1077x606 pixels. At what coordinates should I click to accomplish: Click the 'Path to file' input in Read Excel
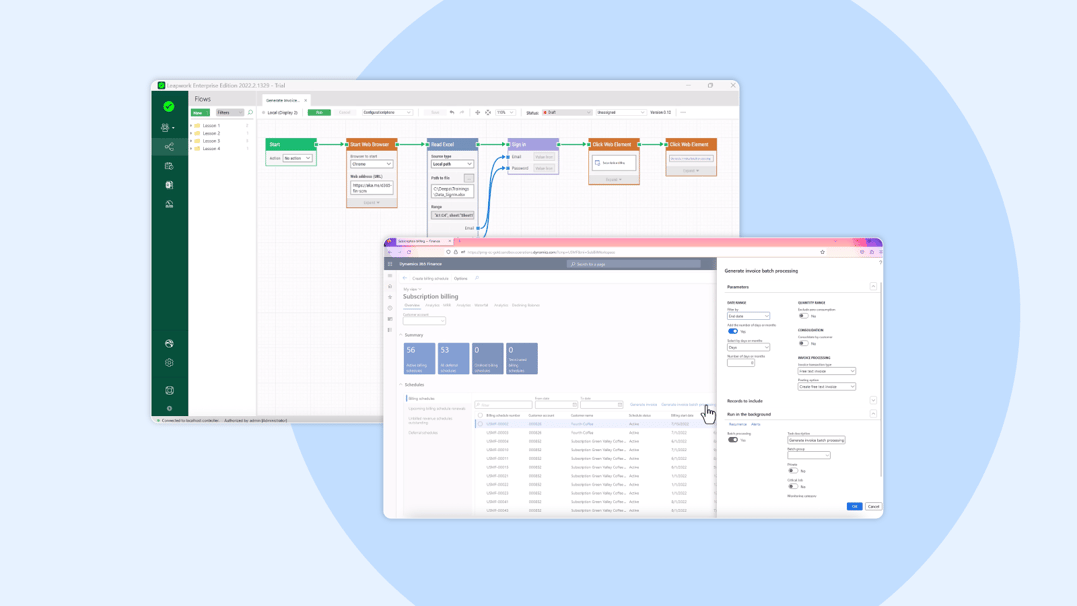pos(453,191)
